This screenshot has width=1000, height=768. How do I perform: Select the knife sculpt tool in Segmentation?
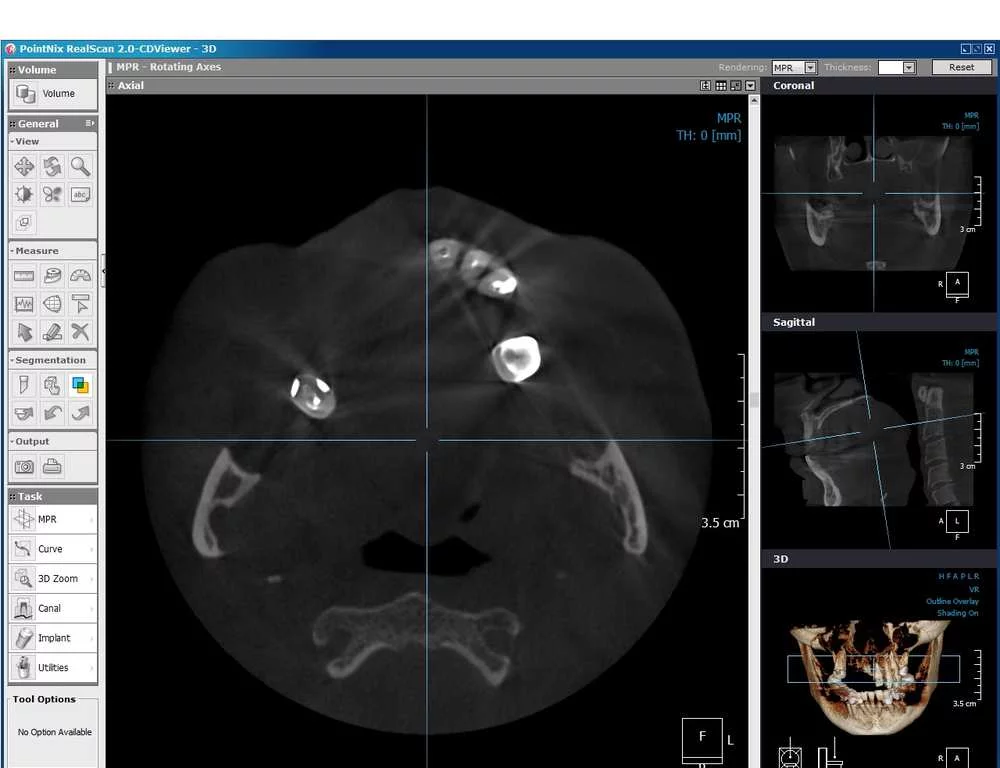[x=24, y=385]
